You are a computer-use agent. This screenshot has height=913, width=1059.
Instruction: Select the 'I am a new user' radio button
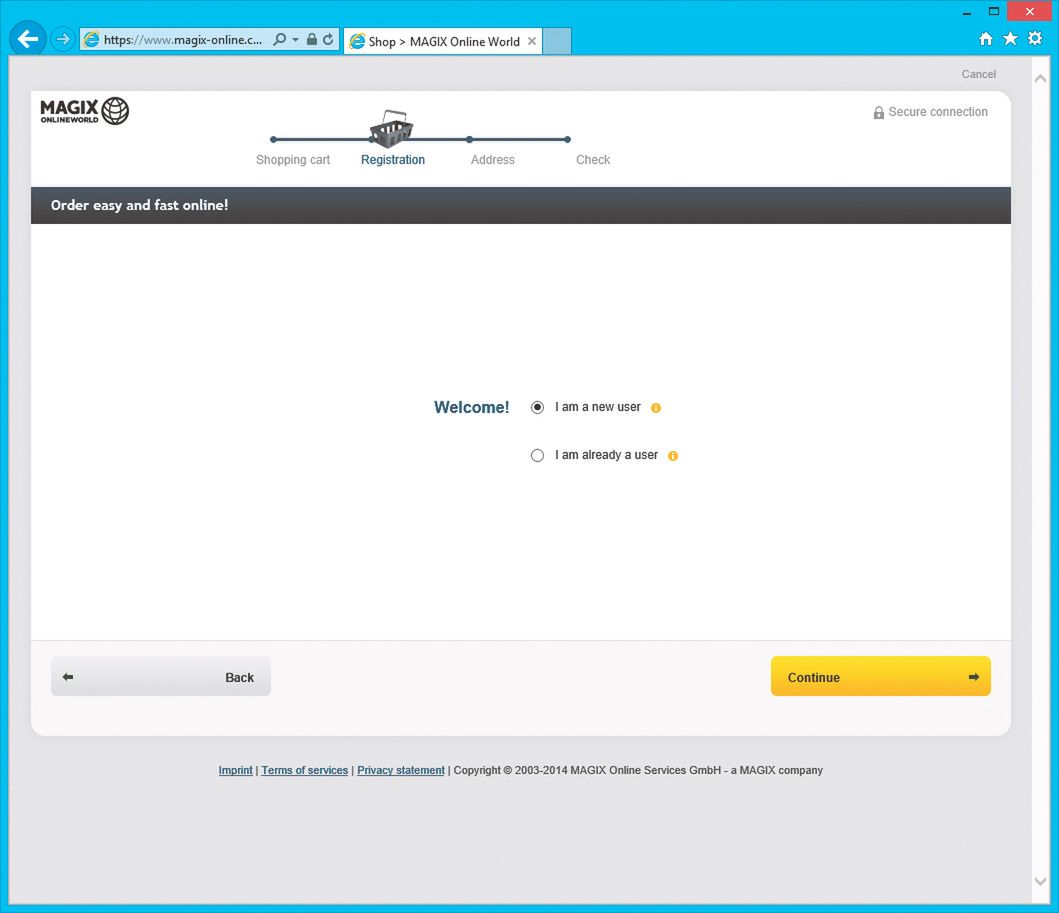click(x=538, y=407)
